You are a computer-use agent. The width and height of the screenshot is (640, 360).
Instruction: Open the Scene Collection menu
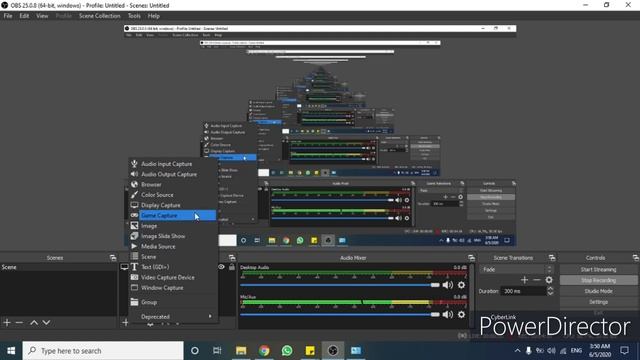[x=100, y=16]
